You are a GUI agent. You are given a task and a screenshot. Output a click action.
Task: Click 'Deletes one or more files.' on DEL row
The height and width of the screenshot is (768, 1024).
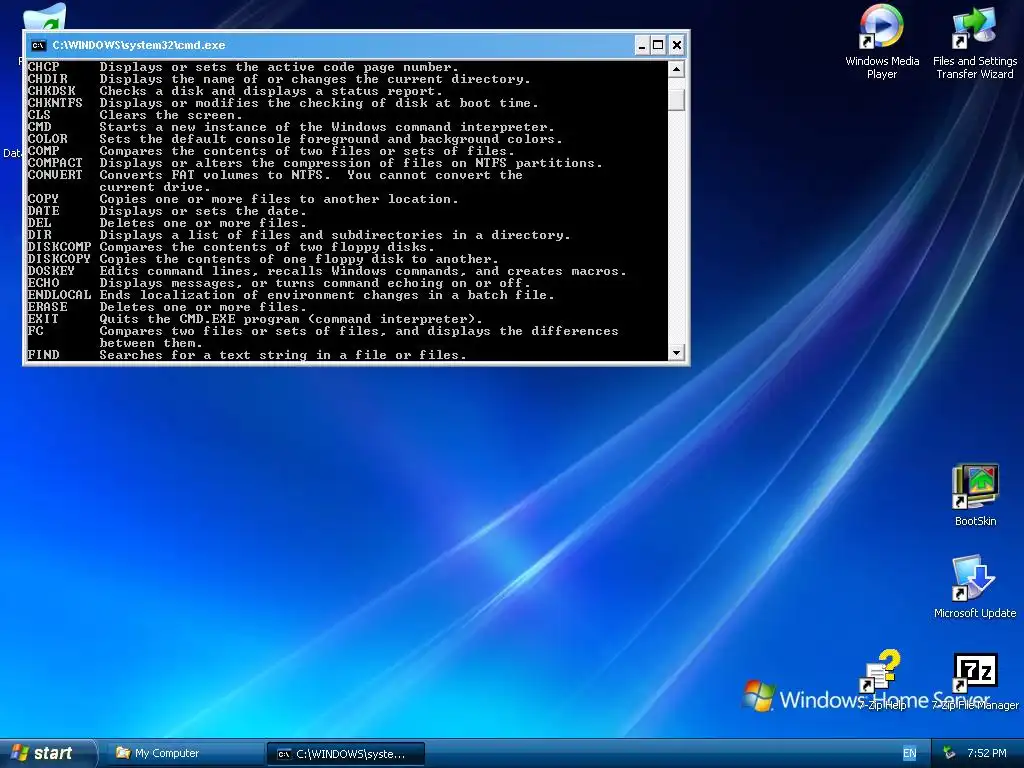point(203,223)
